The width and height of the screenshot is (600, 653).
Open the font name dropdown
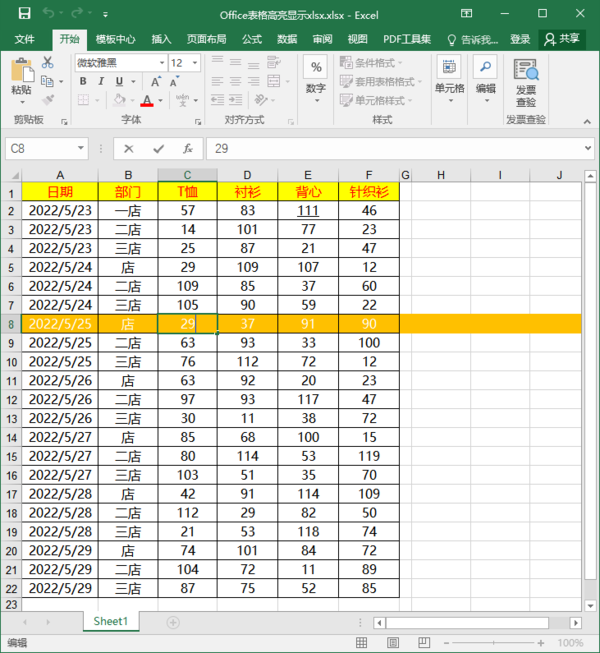[x=160, y=62]
